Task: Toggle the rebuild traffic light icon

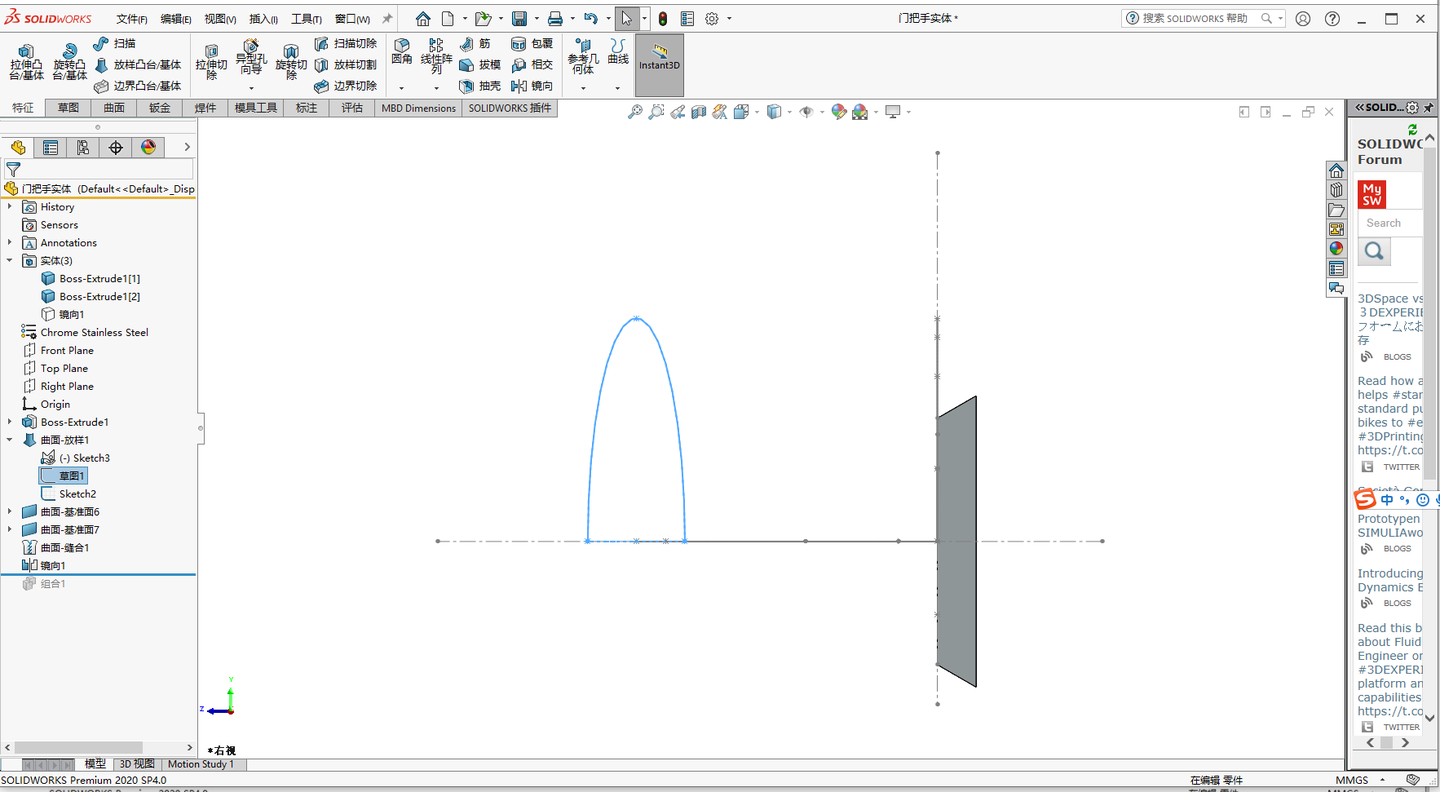Action: click(x=662, y=19)
